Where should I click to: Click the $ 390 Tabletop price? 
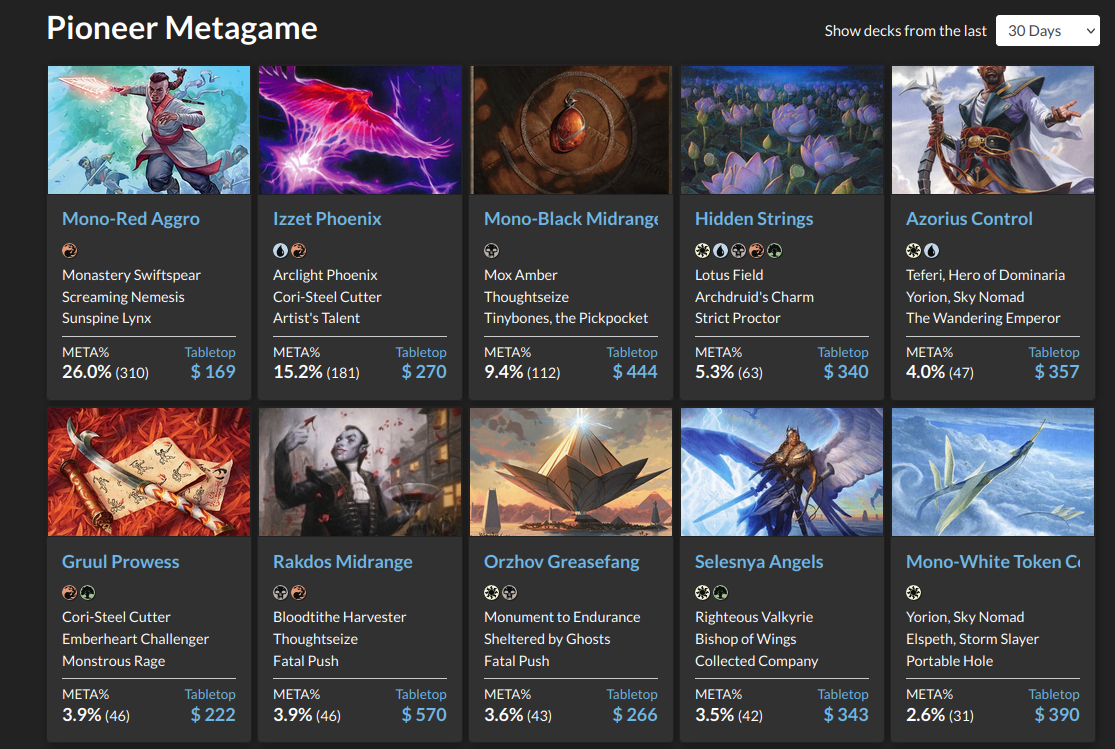click(x=1057, y=715)
